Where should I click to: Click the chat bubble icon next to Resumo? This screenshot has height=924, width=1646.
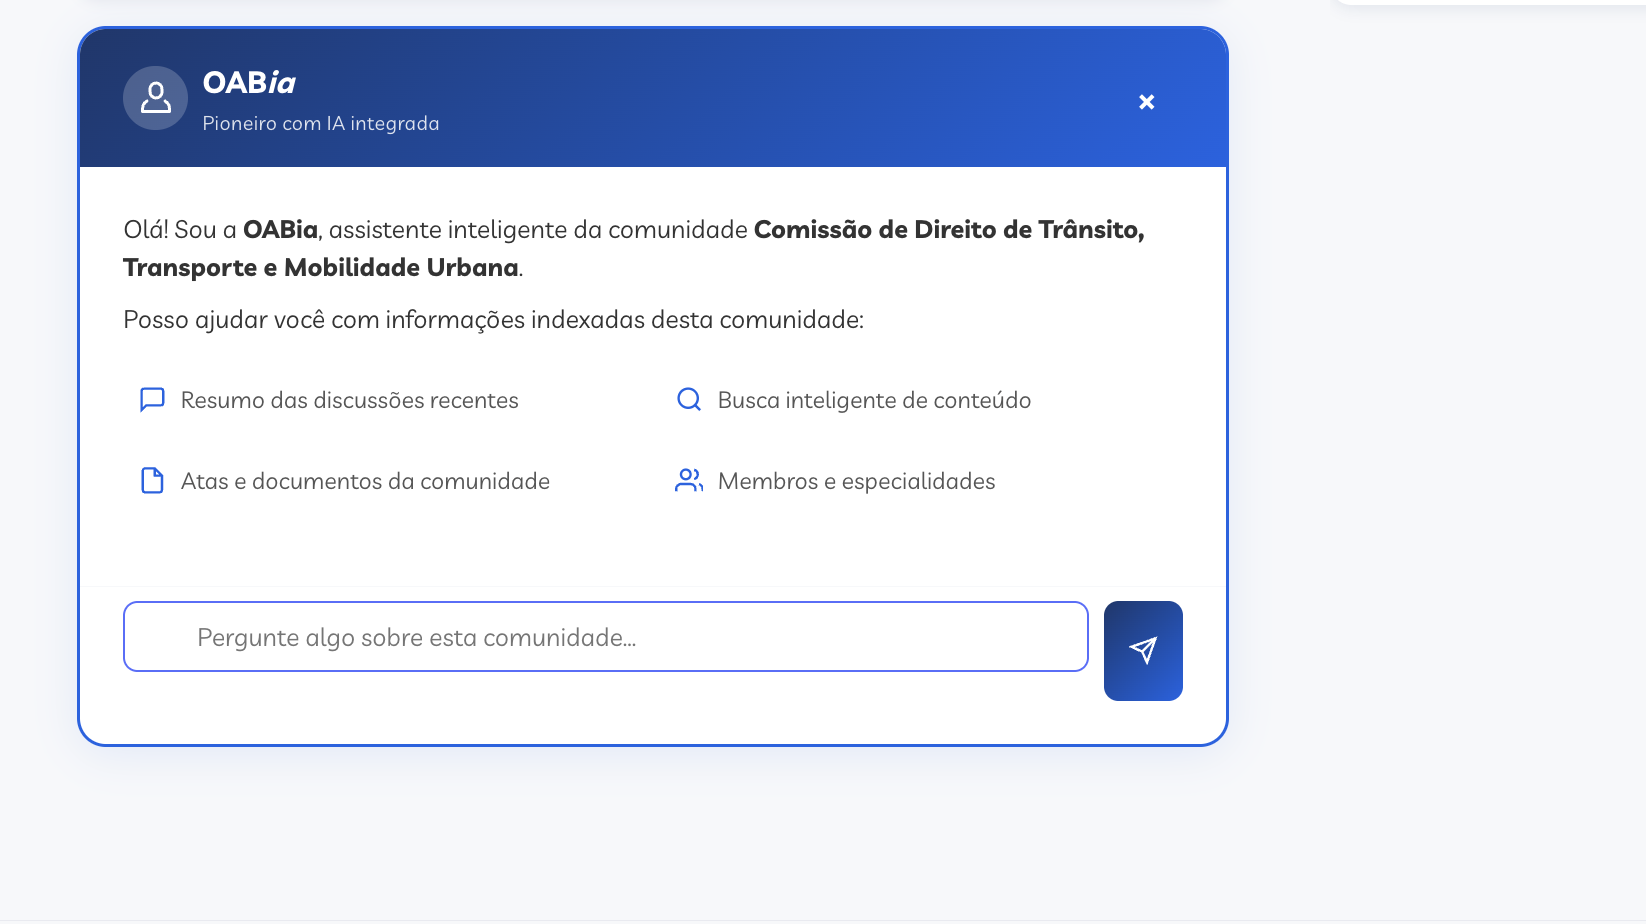[x=151, y=399]
